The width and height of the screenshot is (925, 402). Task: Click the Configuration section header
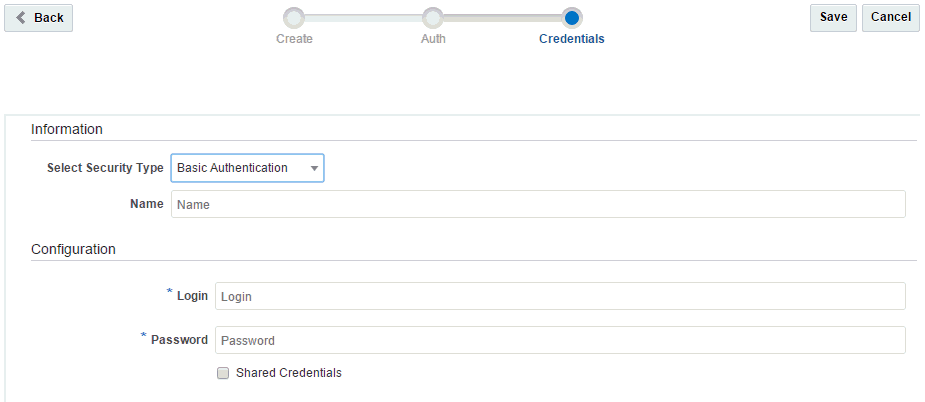click(73, 250)
